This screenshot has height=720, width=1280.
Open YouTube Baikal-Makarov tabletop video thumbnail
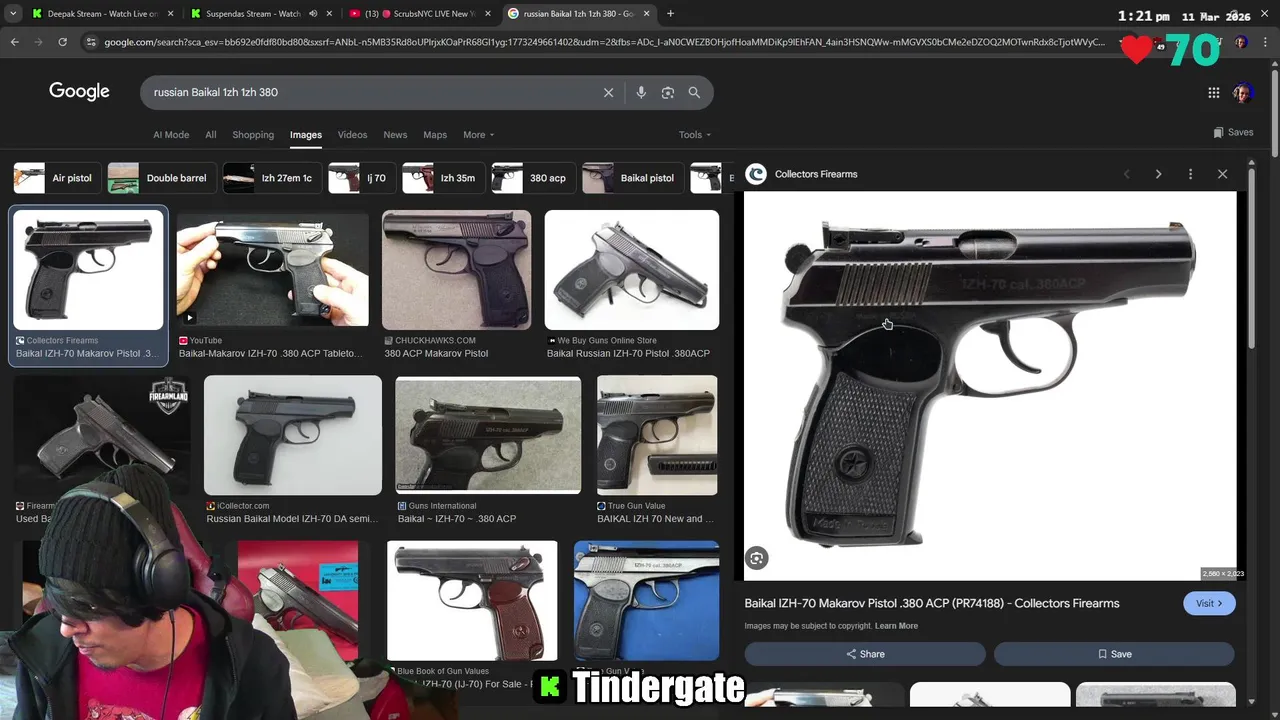273,270
